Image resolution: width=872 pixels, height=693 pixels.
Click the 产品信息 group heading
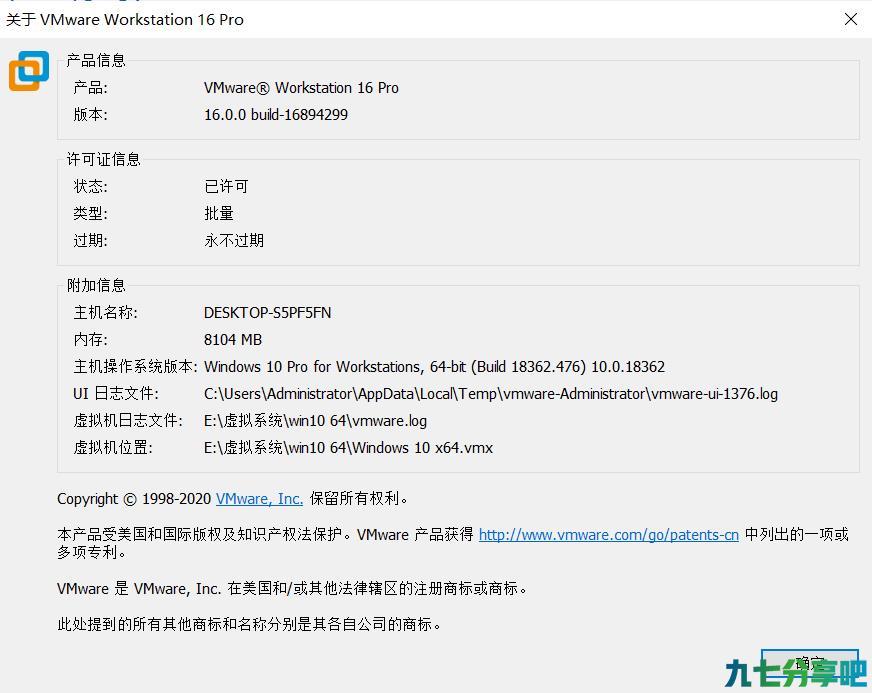[x=96, y=60]
